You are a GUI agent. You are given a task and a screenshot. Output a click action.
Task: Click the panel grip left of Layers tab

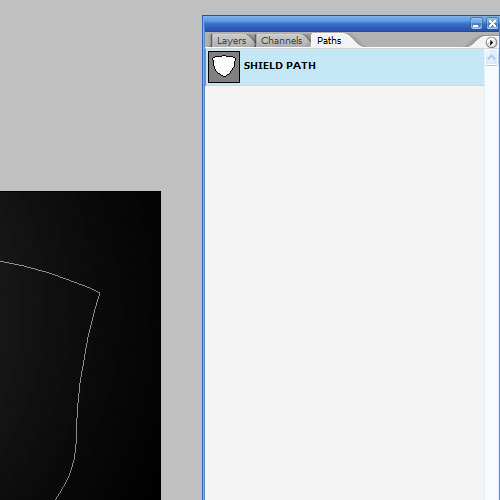[x=210, y=41]
